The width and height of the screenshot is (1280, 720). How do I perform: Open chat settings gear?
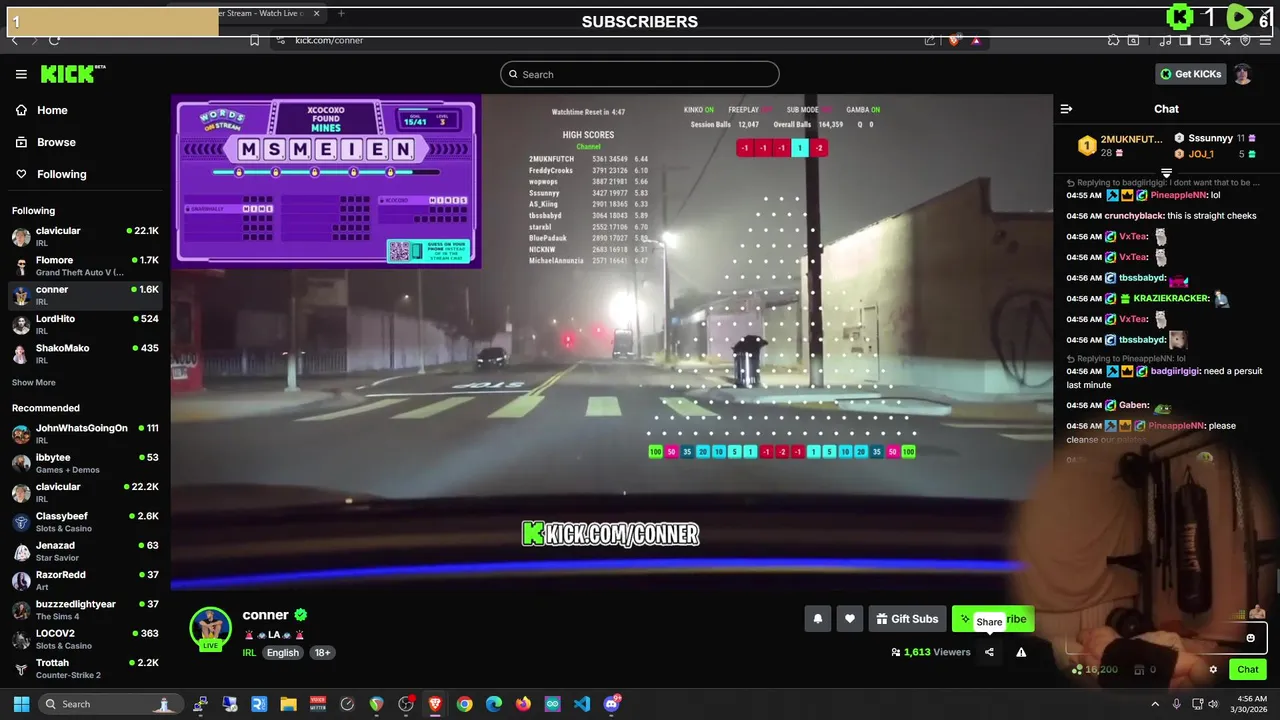click(x=1213, y=669)
